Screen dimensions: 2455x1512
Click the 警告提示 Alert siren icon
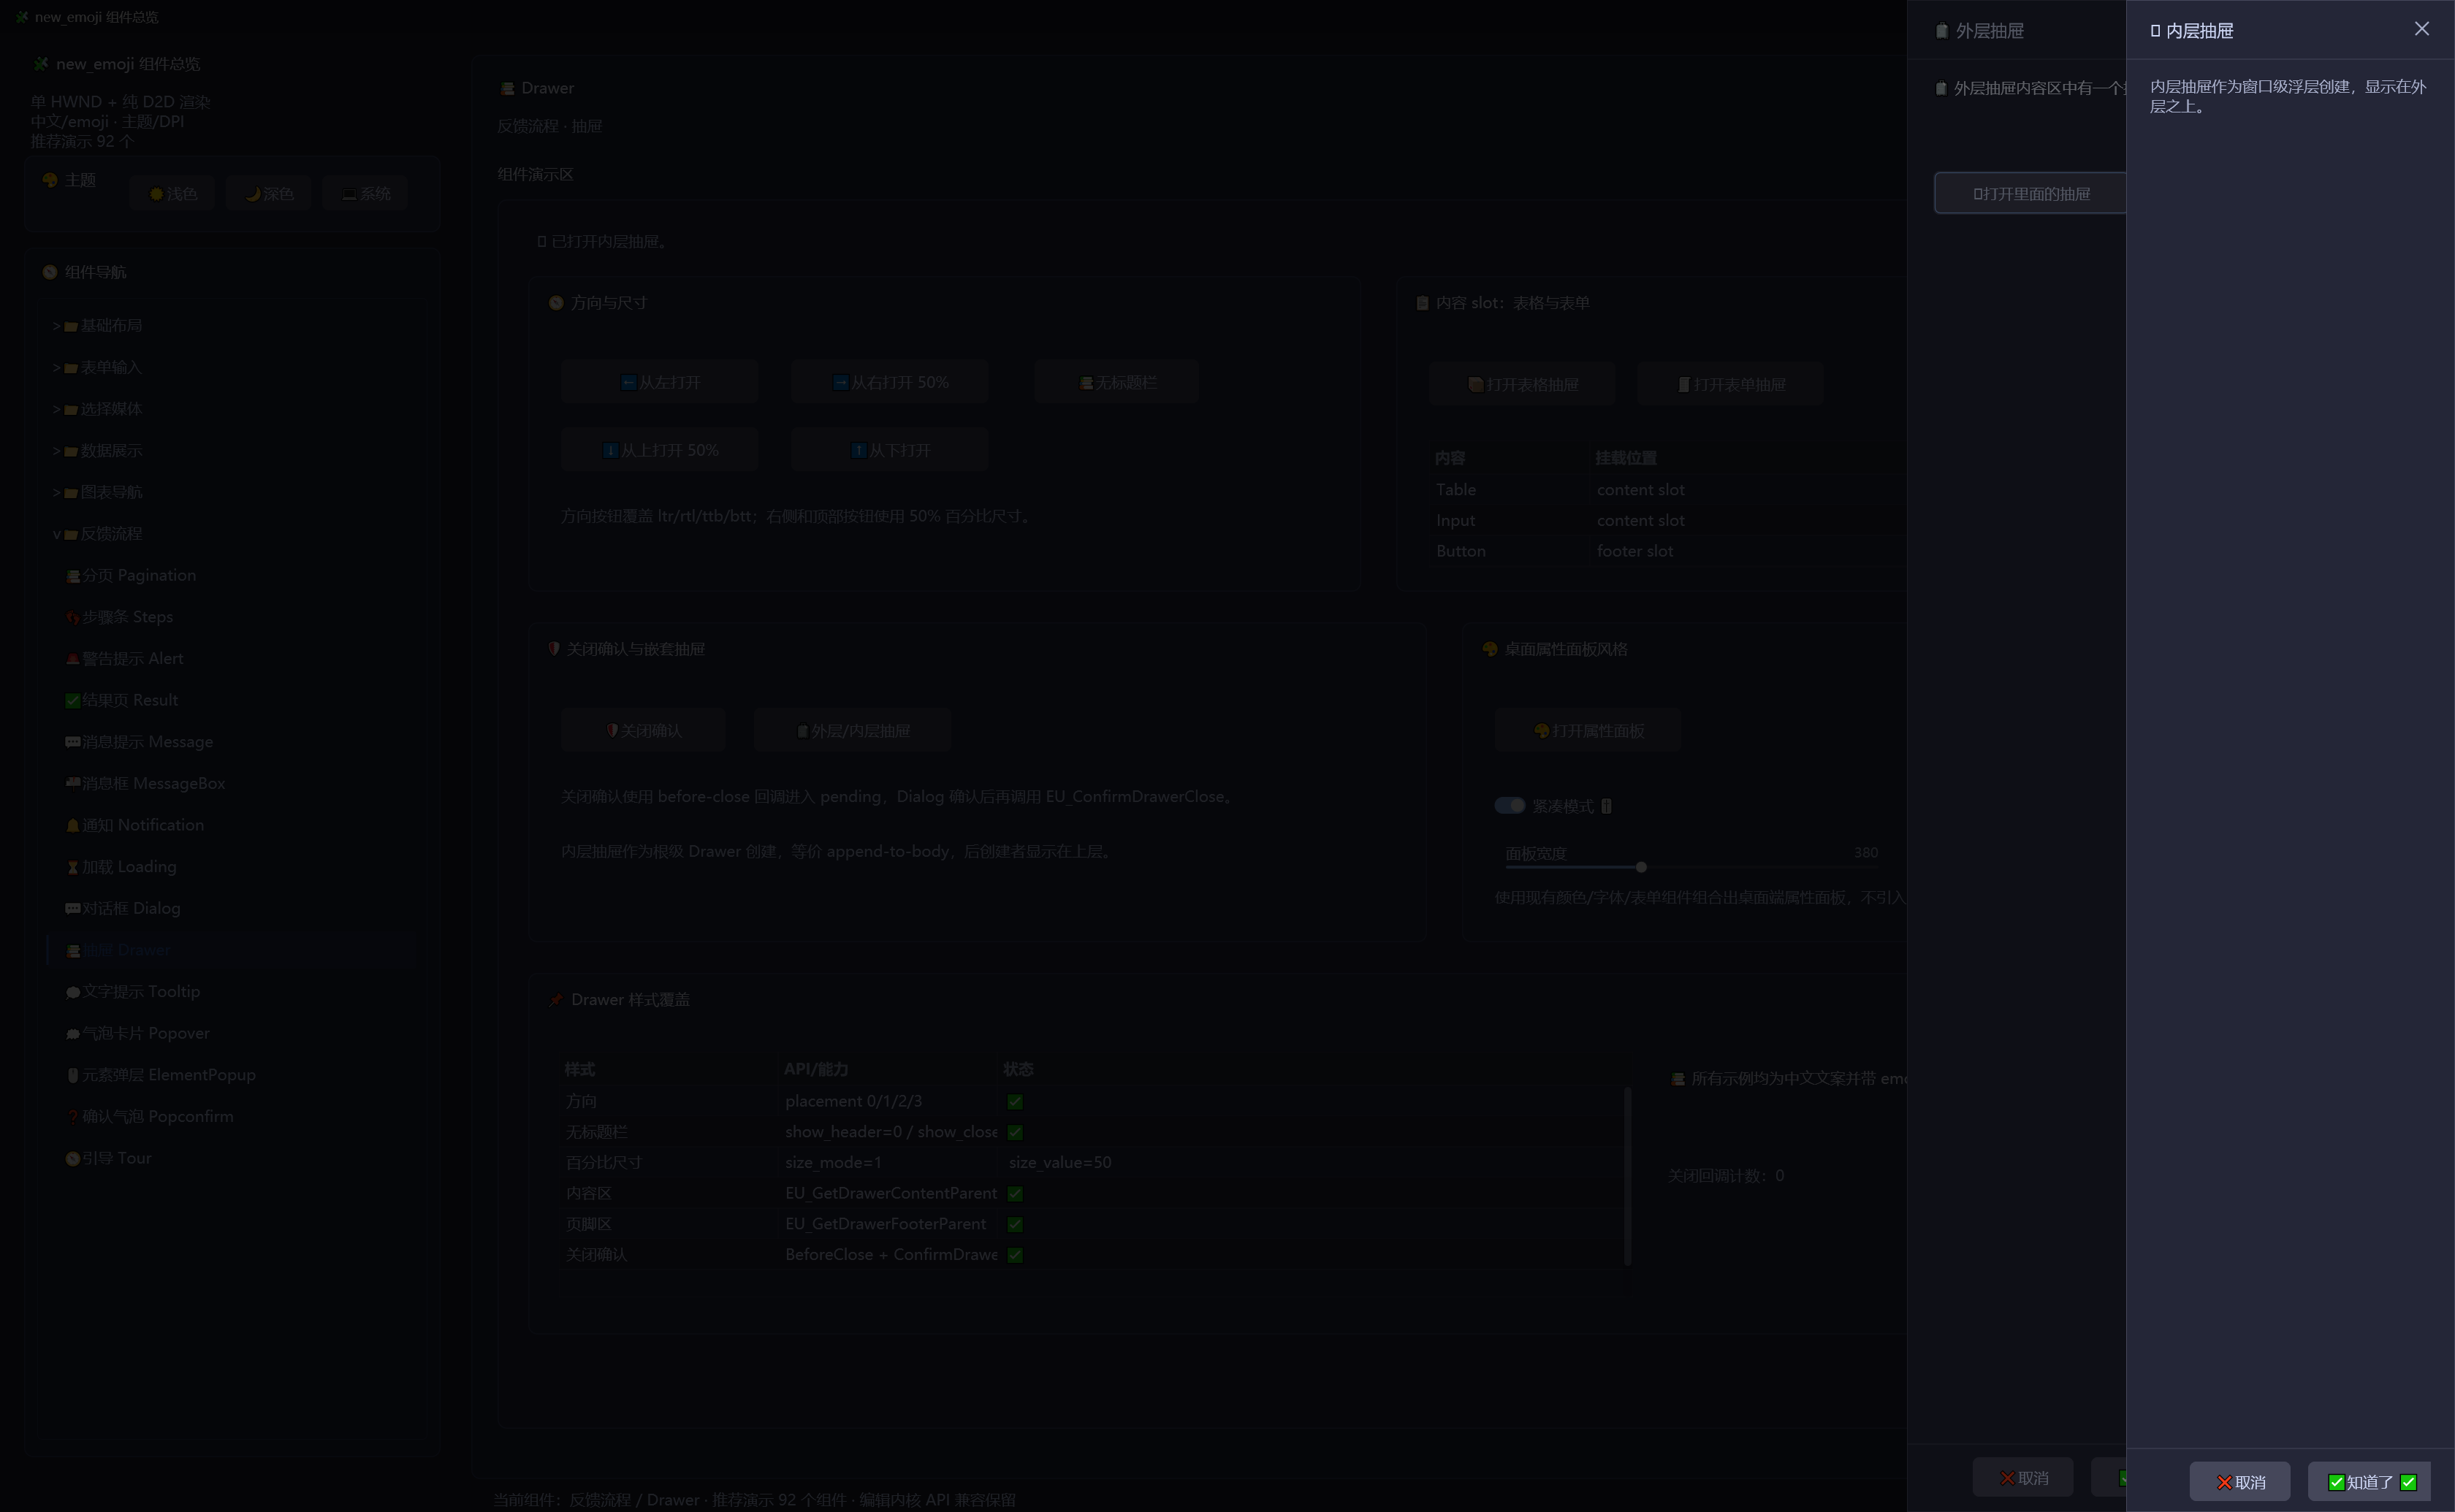[72, 659]
